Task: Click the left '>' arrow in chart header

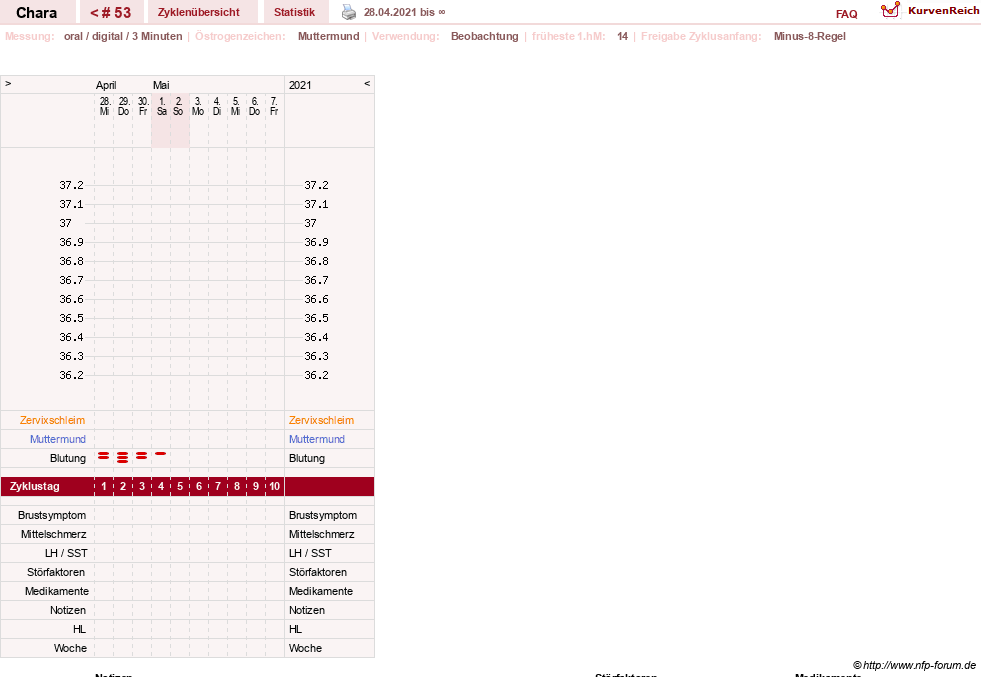Action: [x=8, y=83]
